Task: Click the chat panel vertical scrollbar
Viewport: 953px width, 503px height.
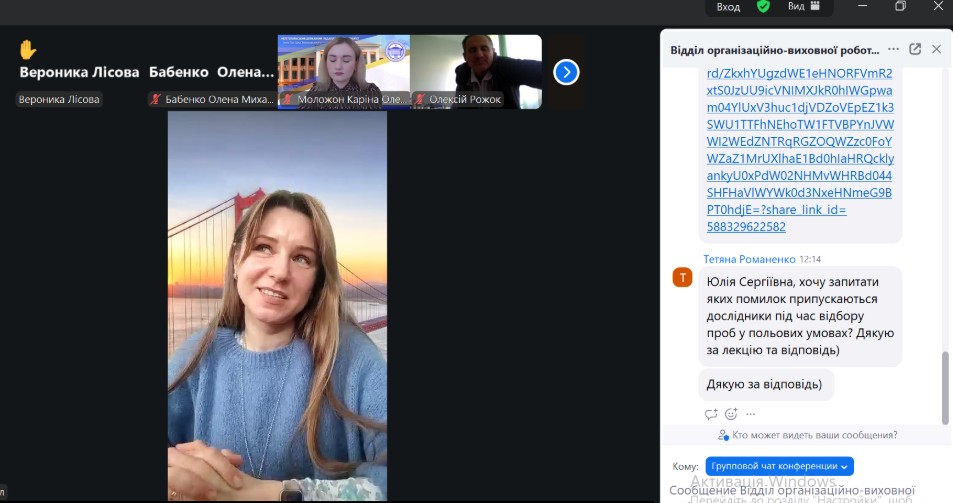Action: tap(945, 387)
